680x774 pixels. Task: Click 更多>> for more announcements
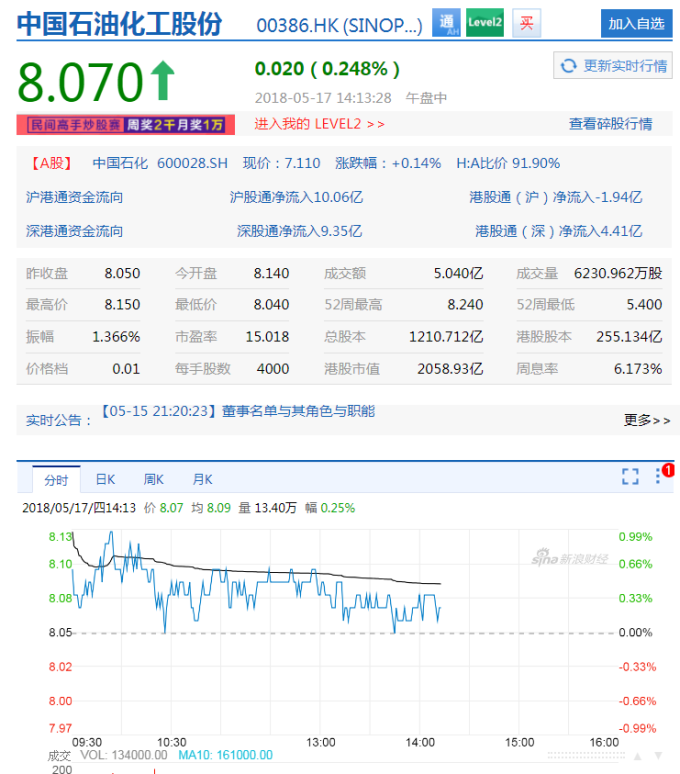click(x=647, y=420)
